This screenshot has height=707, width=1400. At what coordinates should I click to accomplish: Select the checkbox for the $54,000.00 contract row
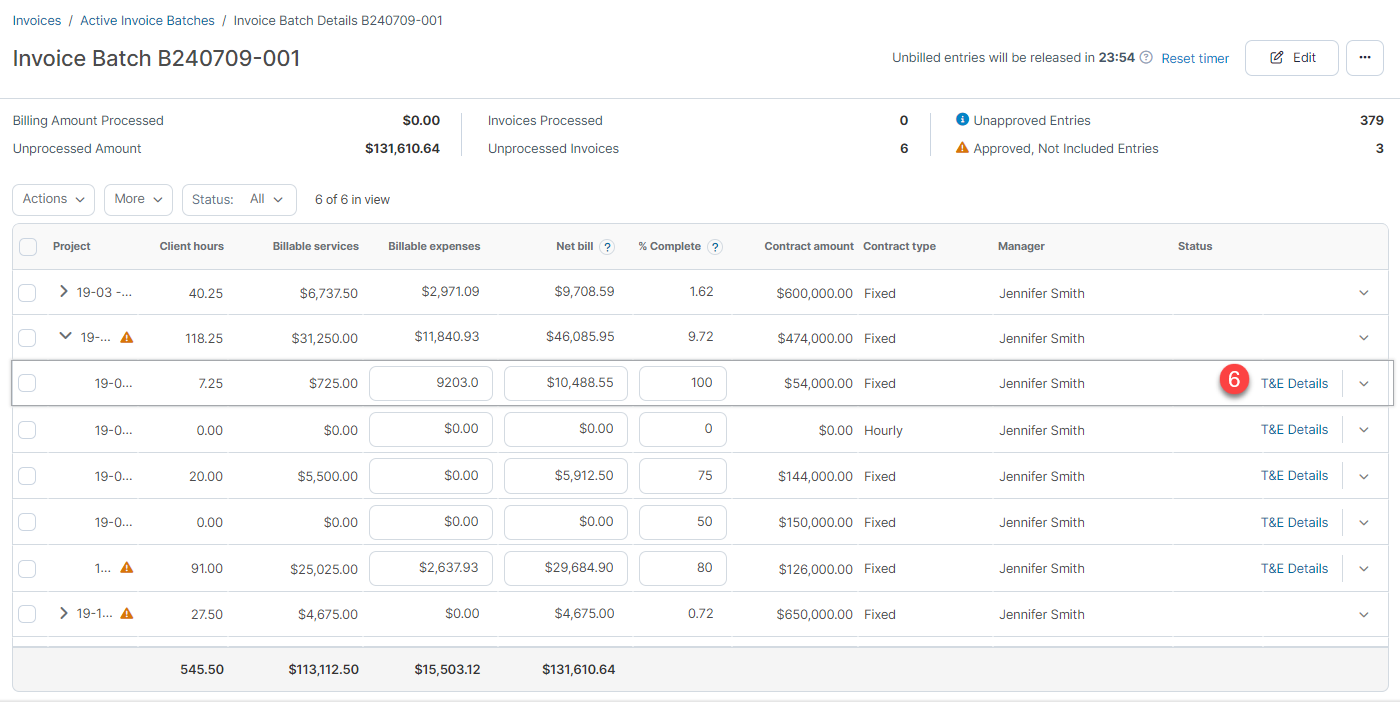tap(28, 383)
